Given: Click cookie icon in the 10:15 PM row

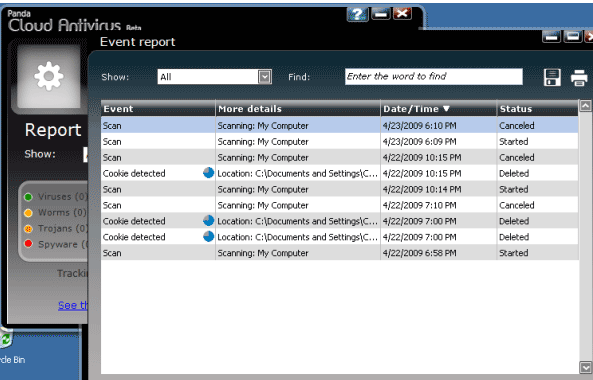Looking at the screenshot, I should pyautogui.click(x=208, y=173).
